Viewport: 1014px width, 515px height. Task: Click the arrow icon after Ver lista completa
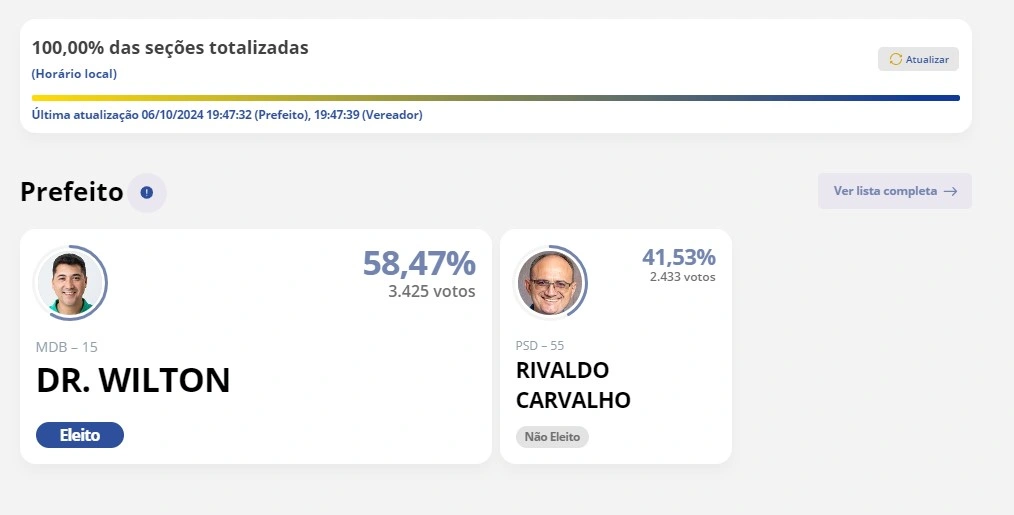[x=950, y=191]
